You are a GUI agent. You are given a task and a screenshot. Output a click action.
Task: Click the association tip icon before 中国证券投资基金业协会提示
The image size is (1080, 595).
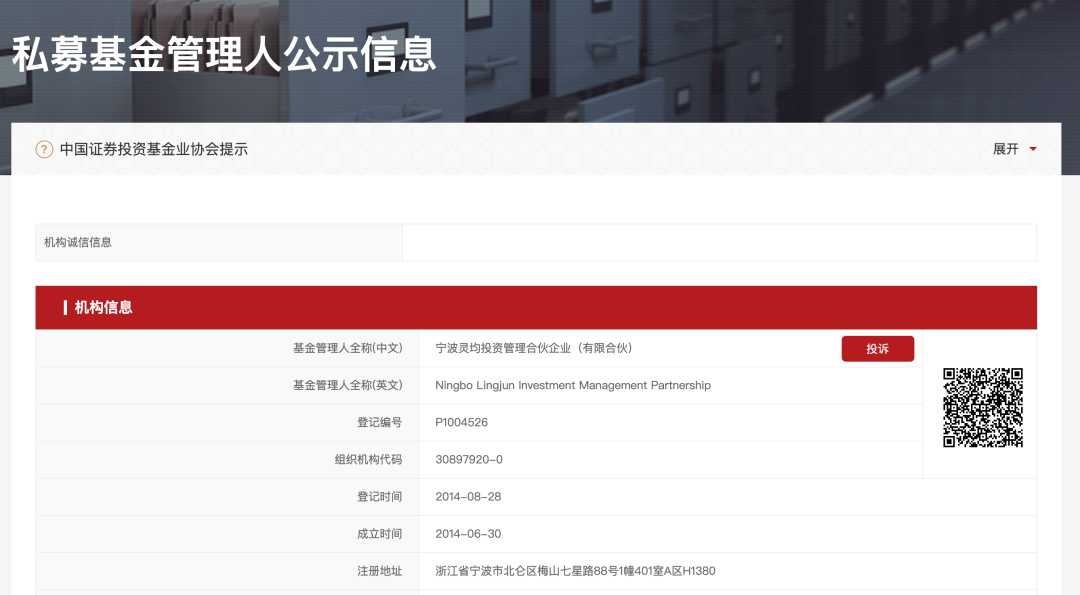tap(43, 149)
